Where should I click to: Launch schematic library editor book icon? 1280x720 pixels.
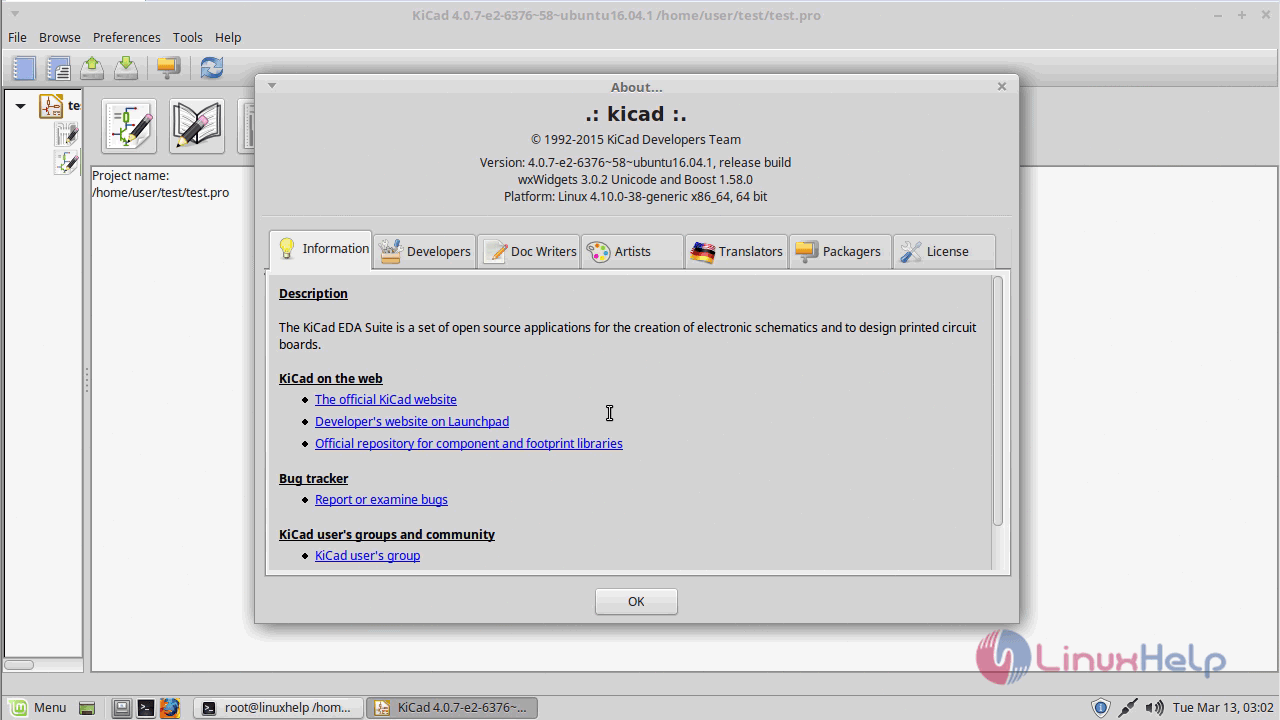pos(196,126)
